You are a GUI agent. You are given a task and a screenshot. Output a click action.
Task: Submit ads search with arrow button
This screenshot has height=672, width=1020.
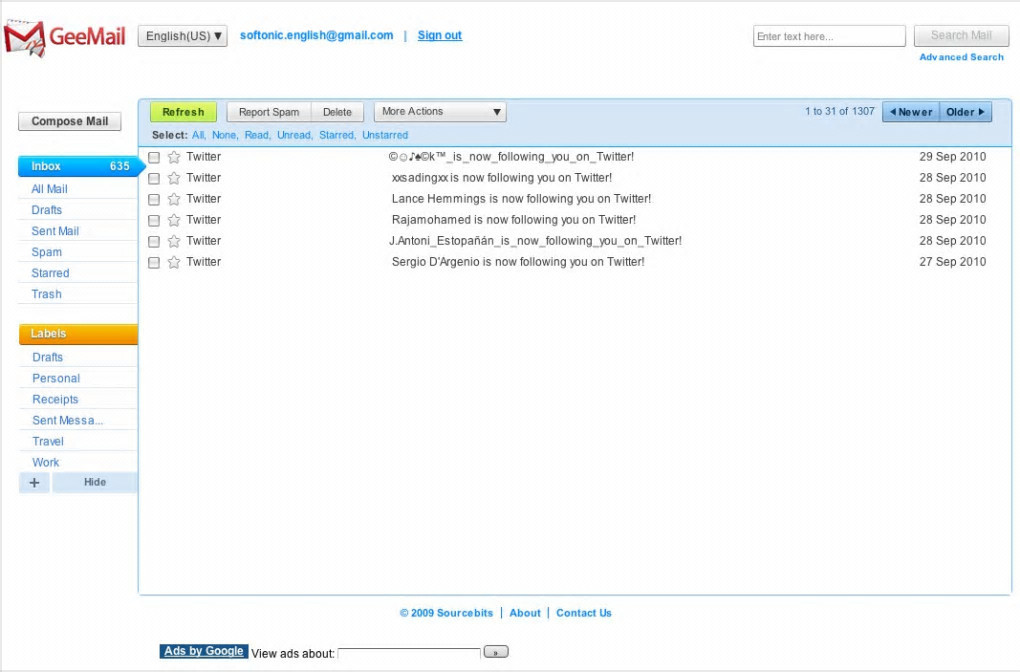[496, 652]
